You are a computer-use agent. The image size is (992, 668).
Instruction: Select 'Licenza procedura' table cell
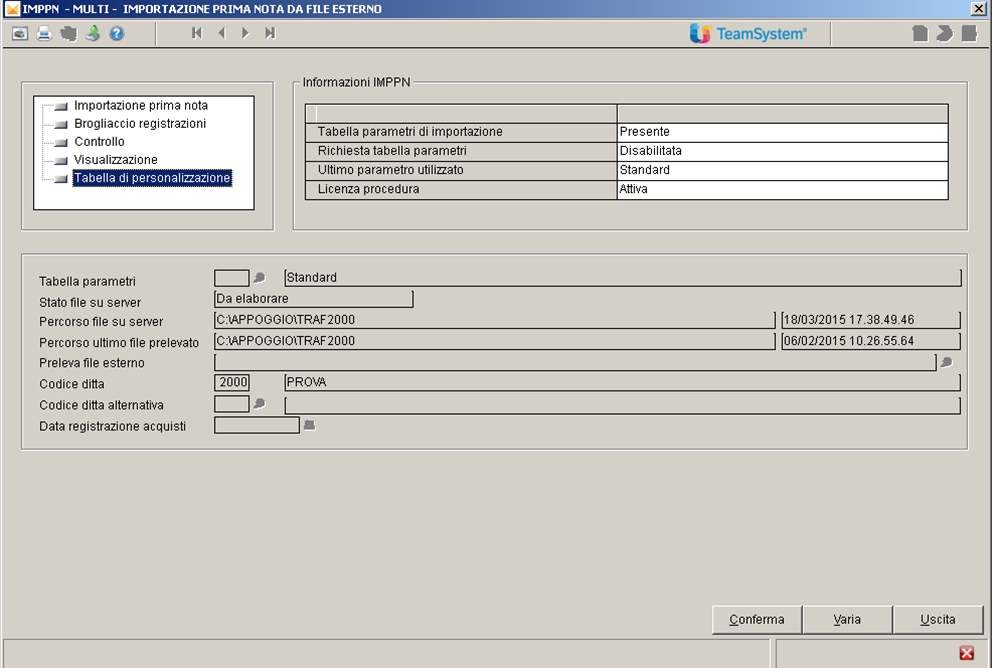(x=461, y=189)
